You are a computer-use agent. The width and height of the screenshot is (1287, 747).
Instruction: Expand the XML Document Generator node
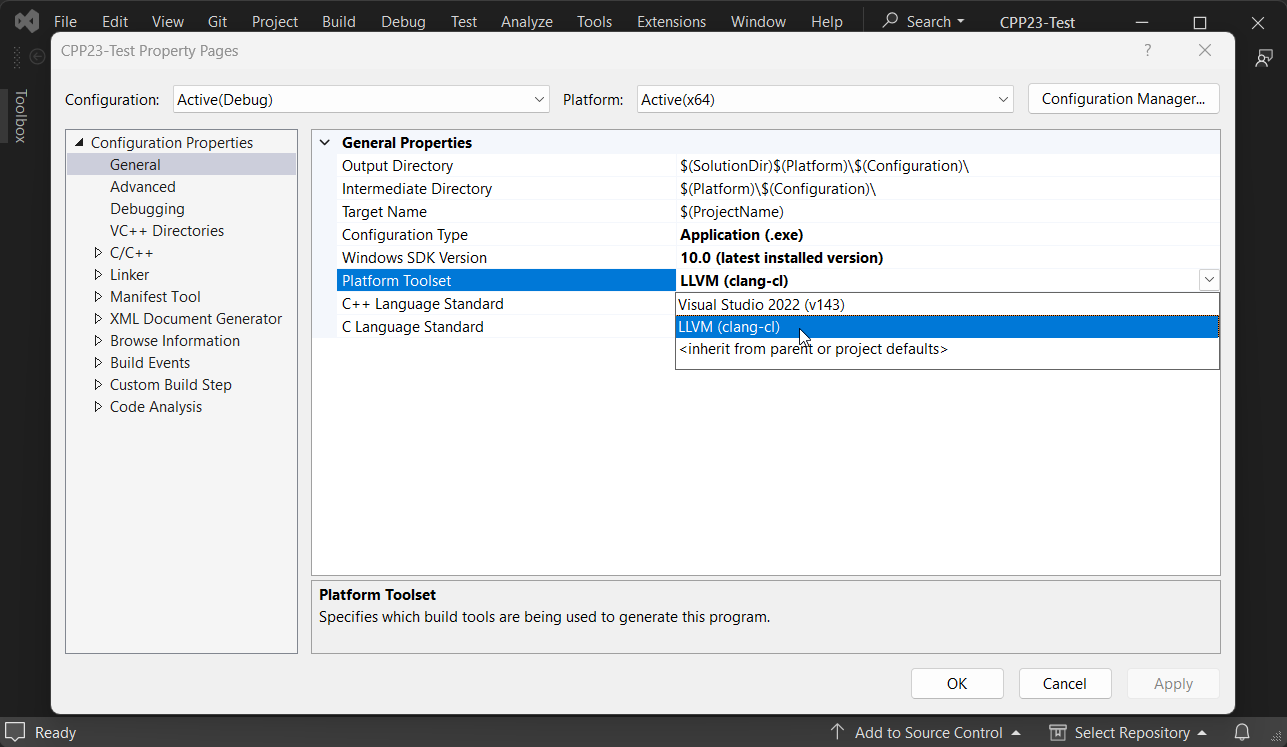pyautogui.click(x=98, y=319)
